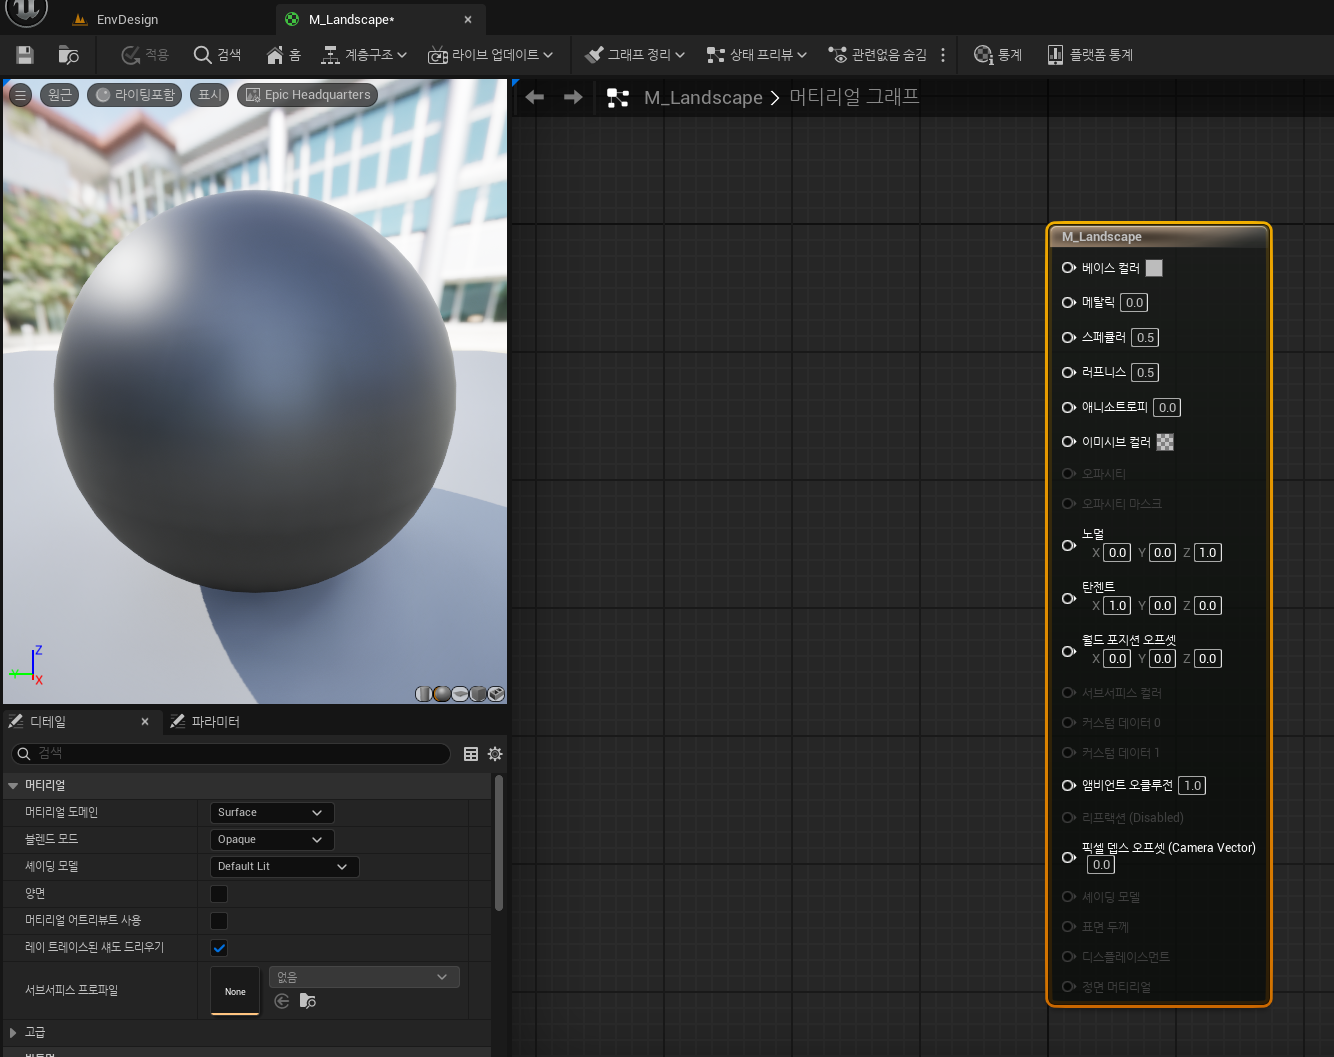This screenshot has width=1334, height=1057.
Task: Toggle the 양면 checkbox
Action: point(219,894)
